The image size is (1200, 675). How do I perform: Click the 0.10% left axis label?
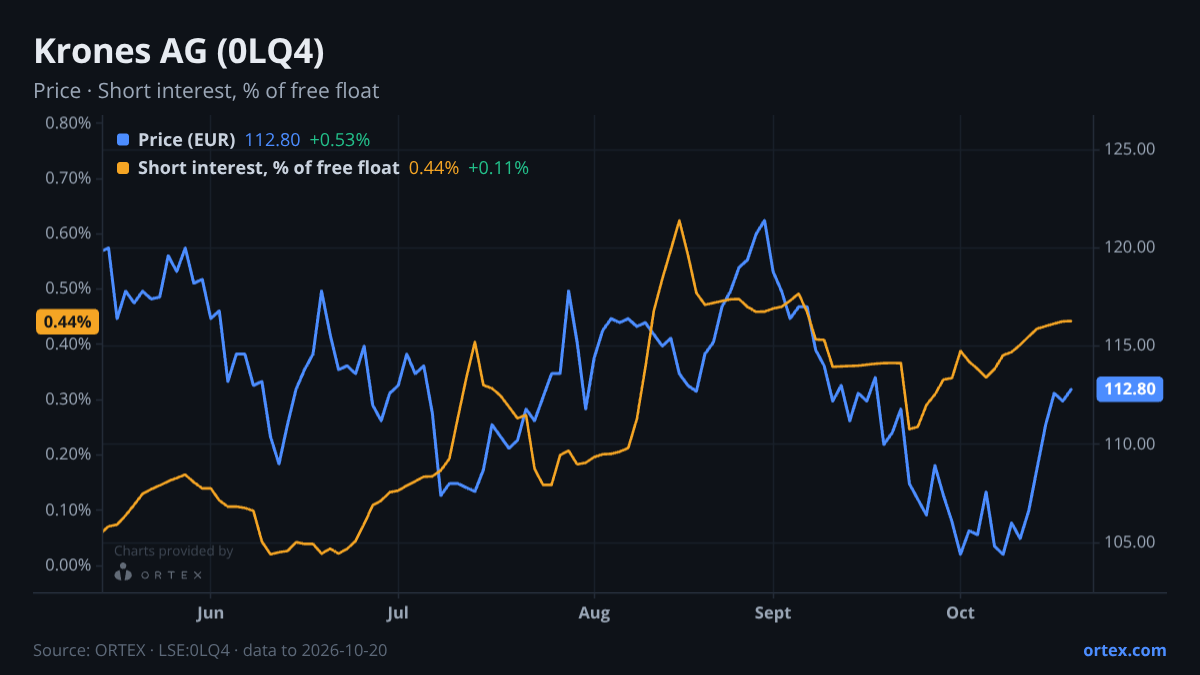(x=68, y=510)
